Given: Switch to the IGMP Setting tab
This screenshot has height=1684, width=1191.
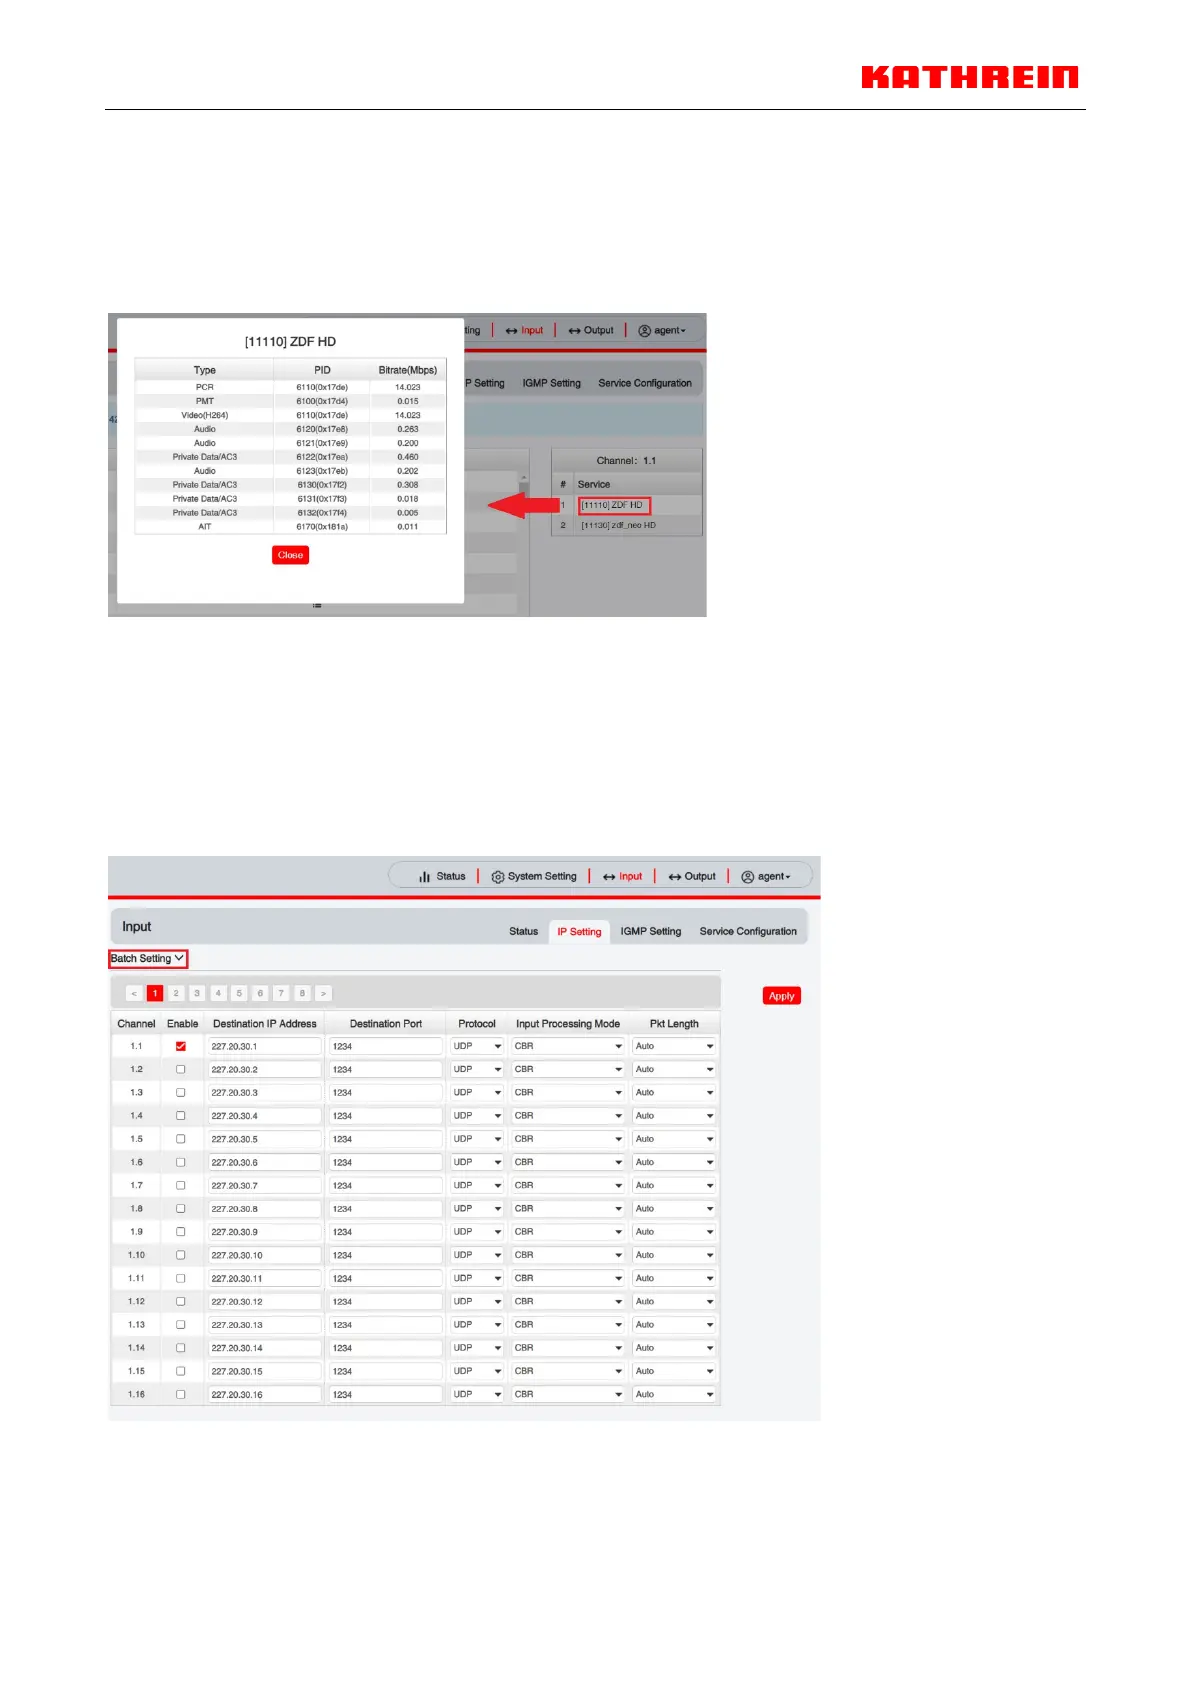Looking at the screenshot, I should click(650, 932).
